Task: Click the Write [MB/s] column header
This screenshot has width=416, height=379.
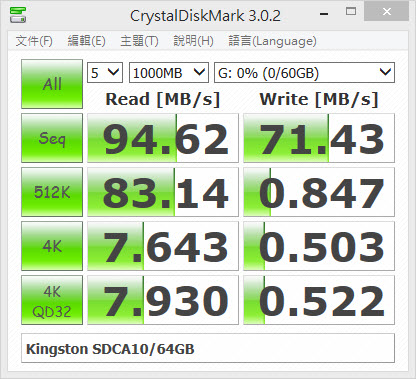Action: point(319,99)
